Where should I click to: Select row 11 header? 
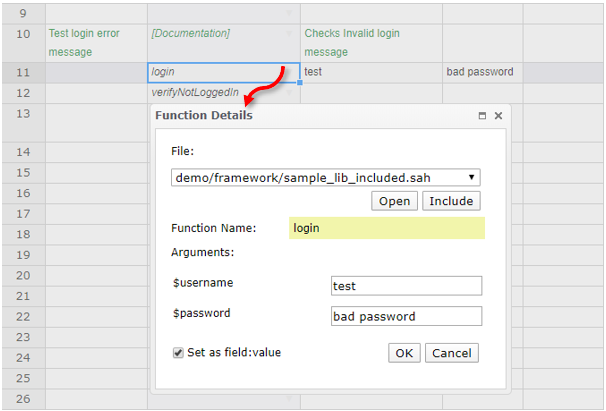pyautogui.click(x=23, y=72)
